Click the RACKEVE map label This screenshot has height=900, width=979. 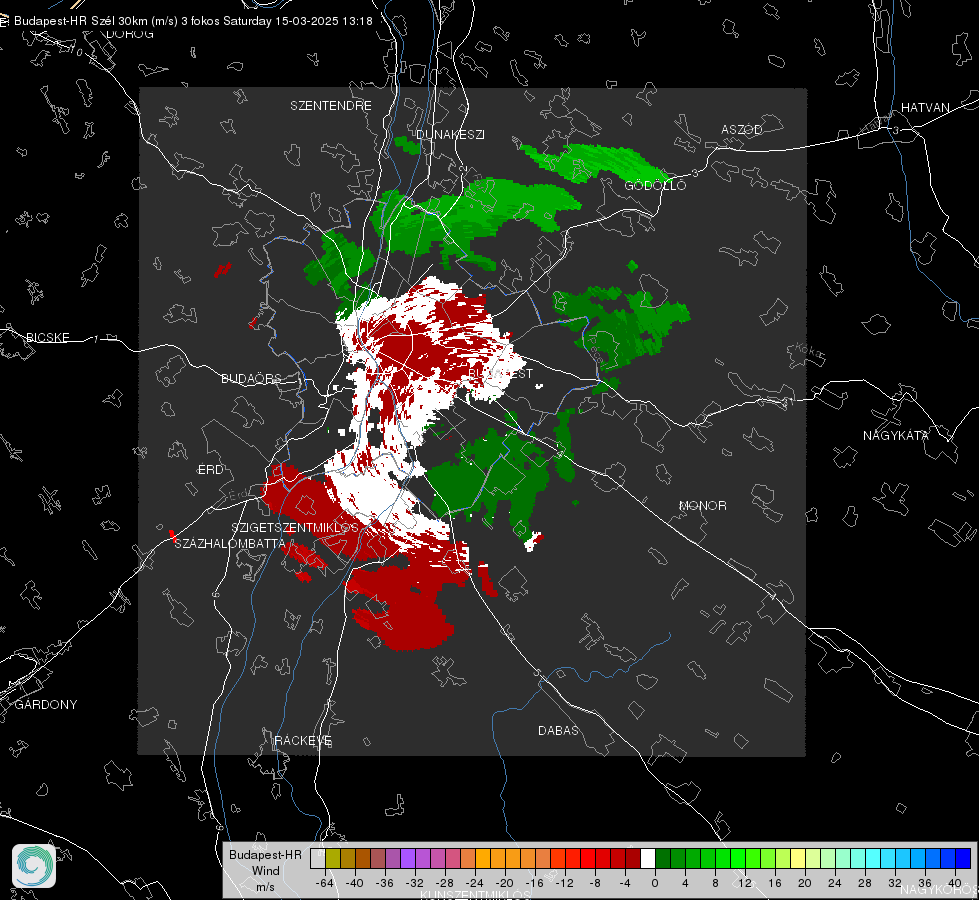[x=303, y=741]
